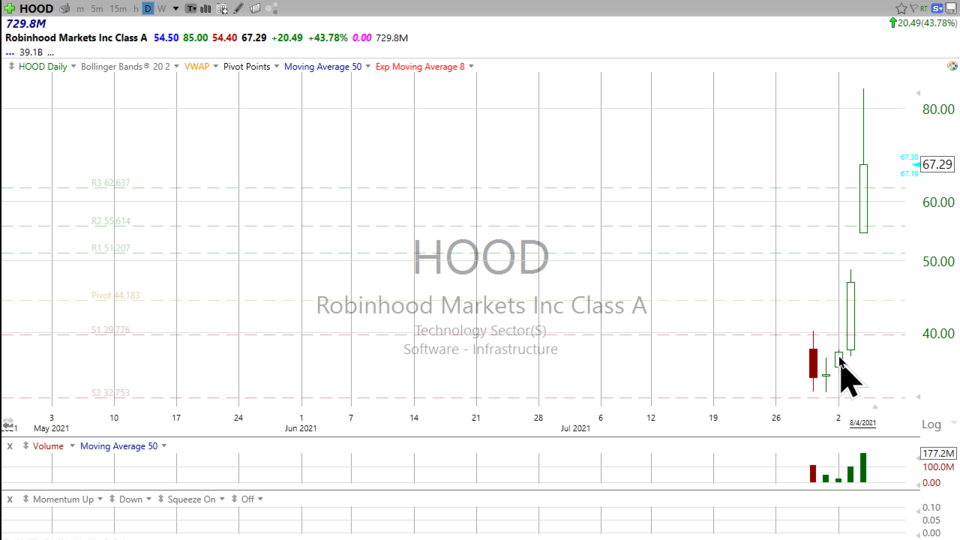Select the W weekly timeframe
This screenshot has height=540, width=960.
pyautogui.click(x=161, y=9)
